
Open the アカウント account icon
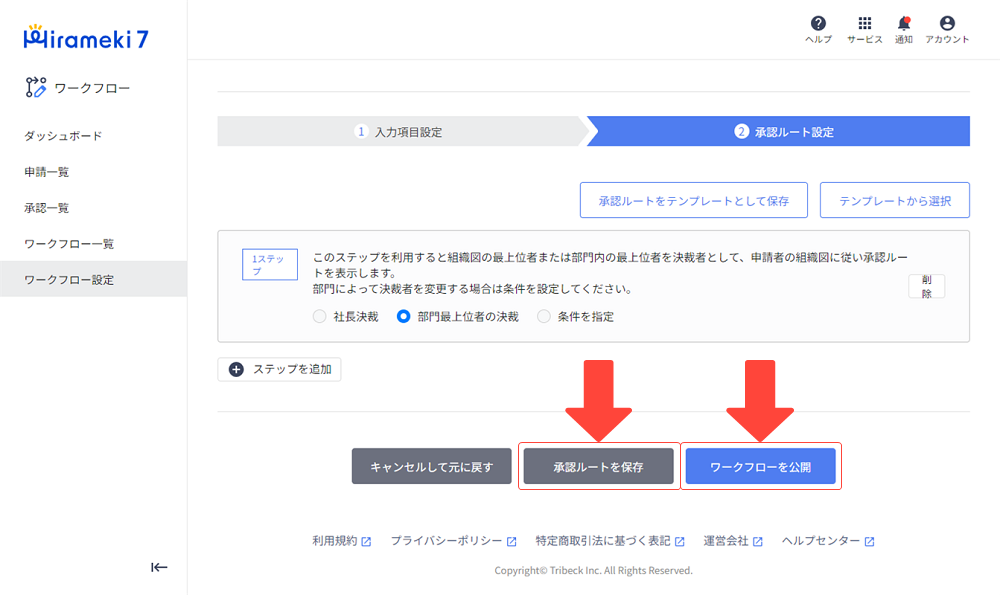[x=947, y=26]
